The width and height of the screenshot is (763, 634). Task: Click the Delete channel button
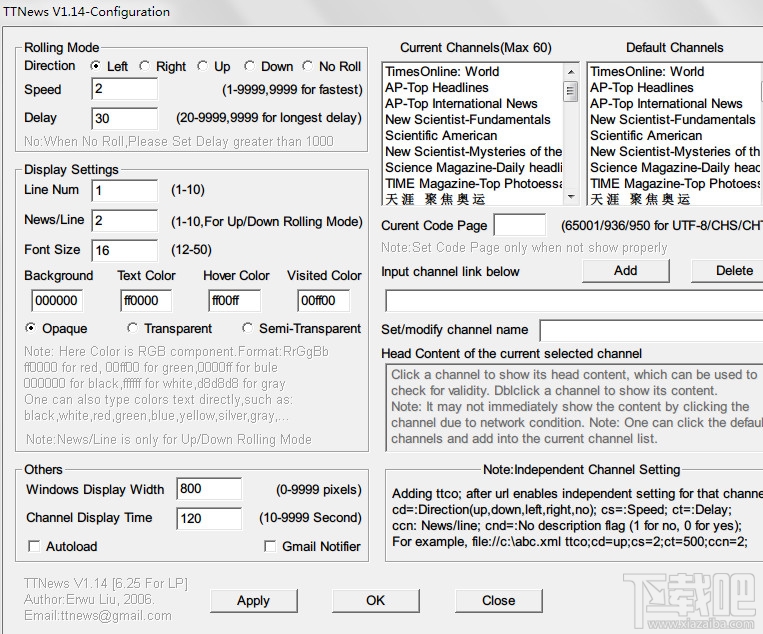(x=727, y=271)
